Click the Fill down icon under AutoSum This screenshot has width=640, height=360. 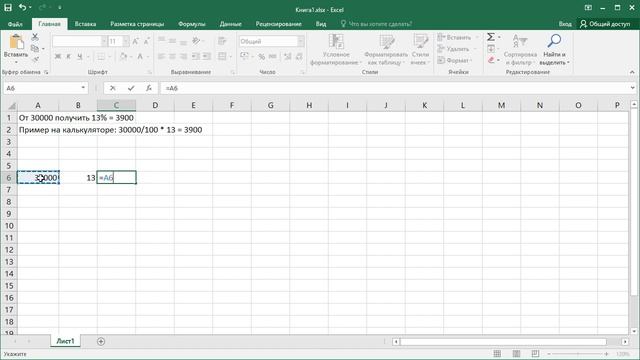click(491, 49)
